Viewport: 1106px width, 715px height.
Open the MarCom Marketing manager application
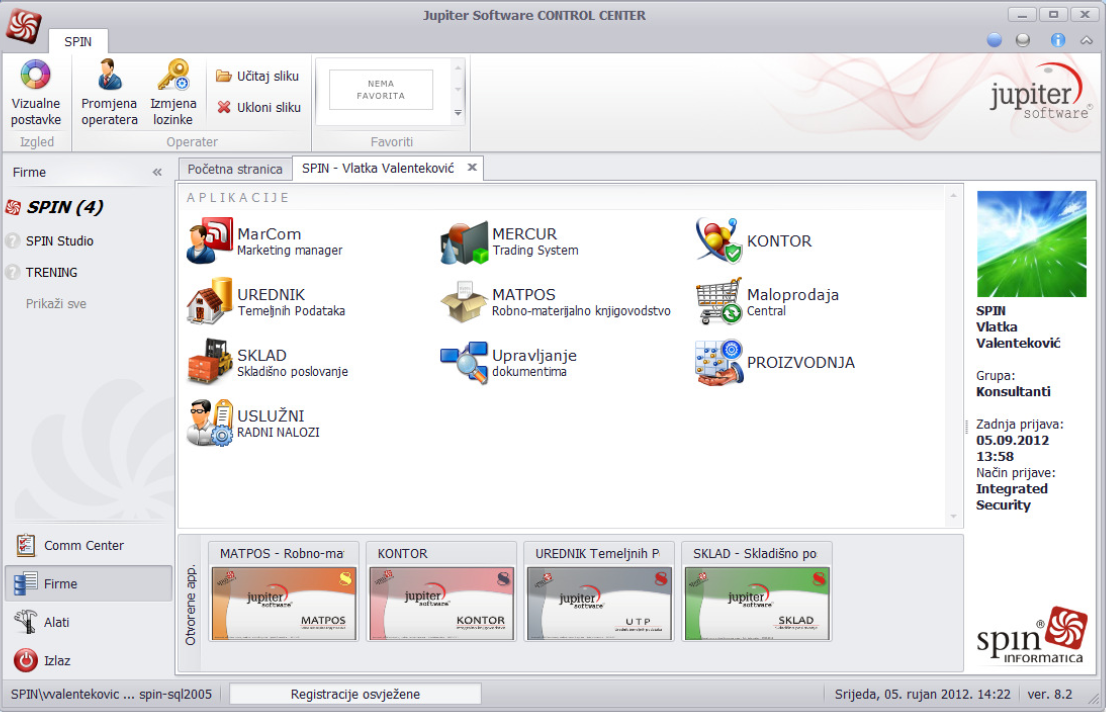[x=210, y=243]
